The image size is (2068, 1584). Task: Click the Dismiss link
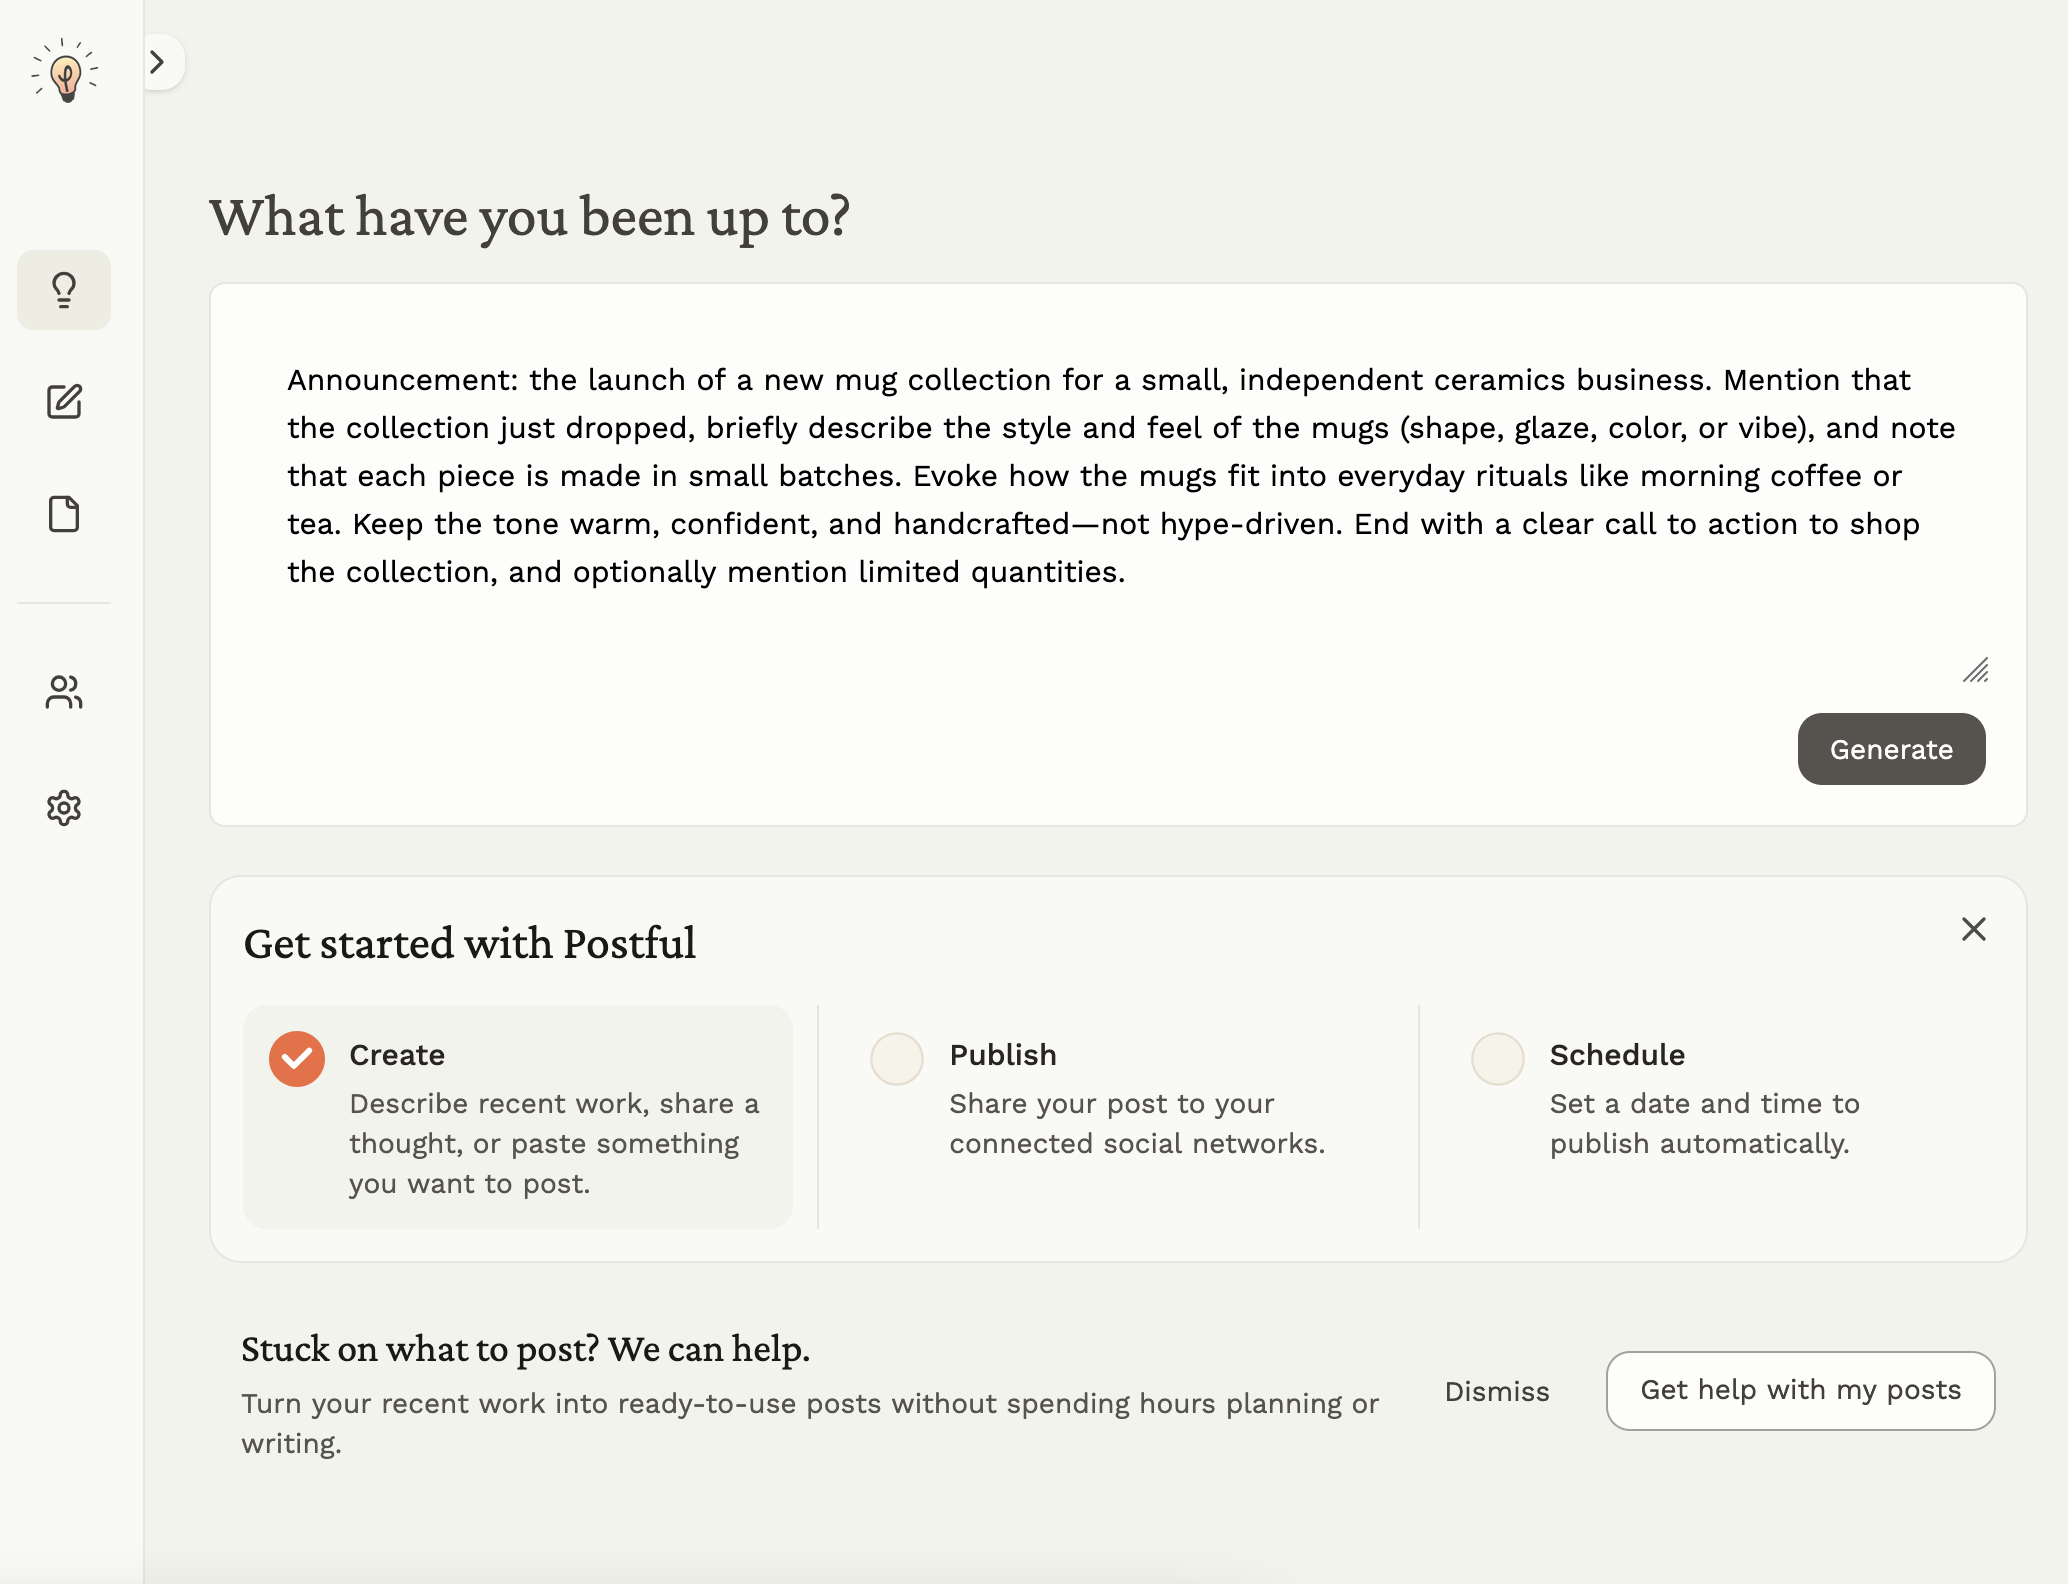tap(1495, 1390)
